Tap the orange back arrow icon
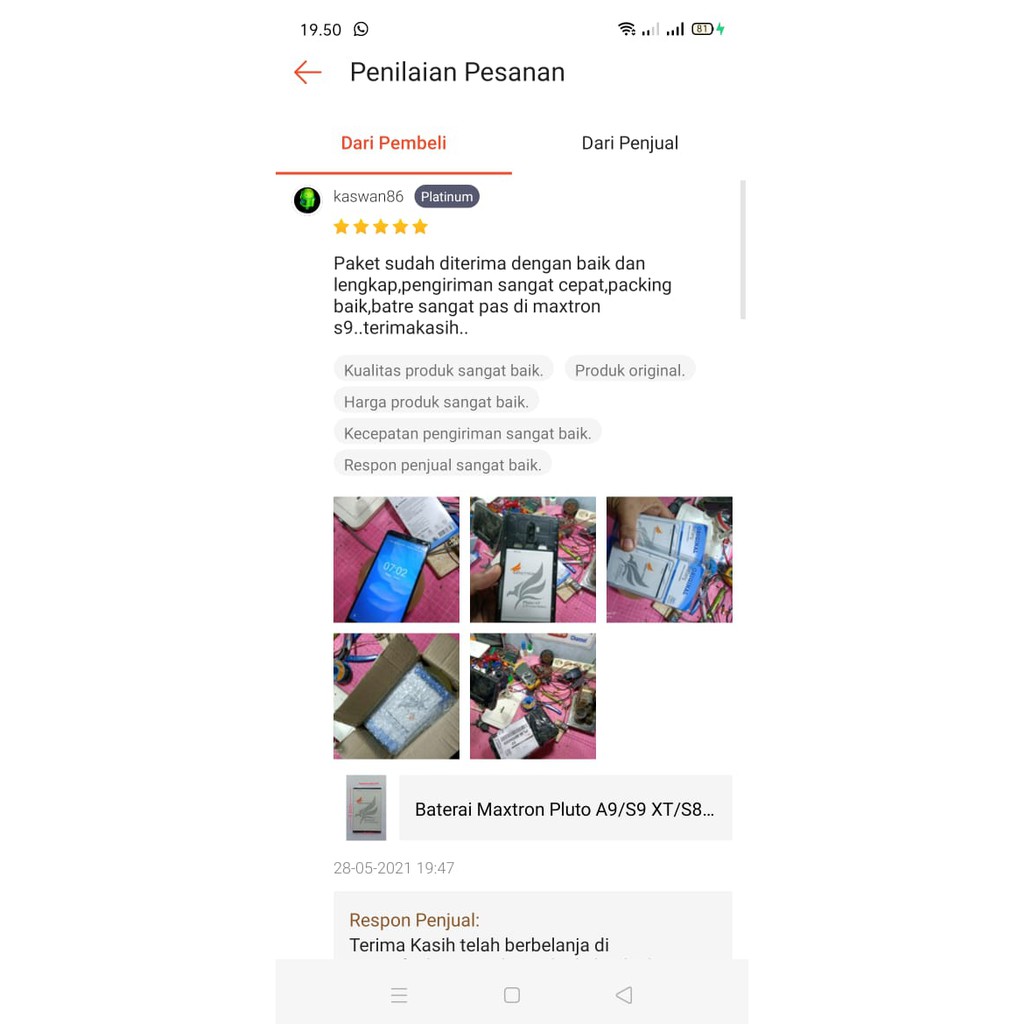 (x=308, y=72)
